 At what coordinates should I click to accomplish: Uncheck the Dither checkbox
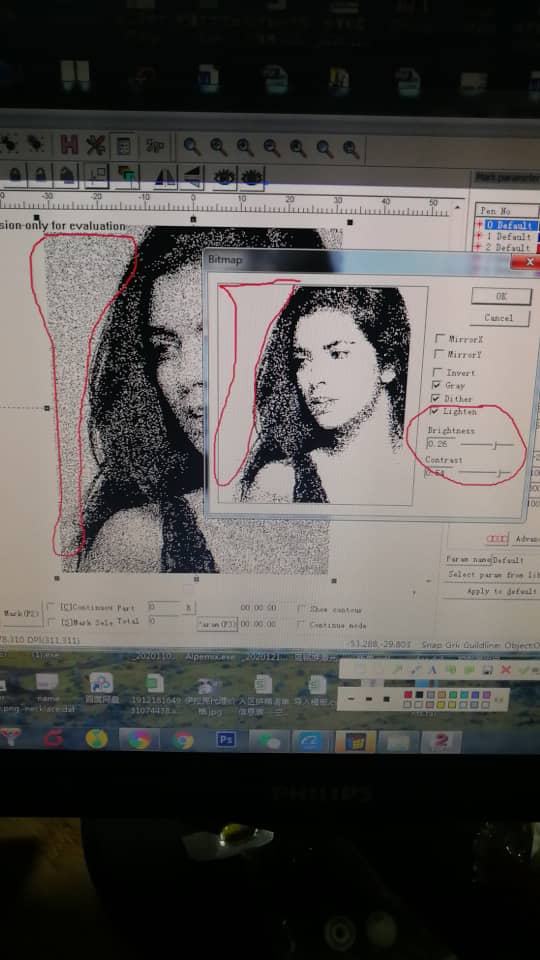click(x=435, y=399)
